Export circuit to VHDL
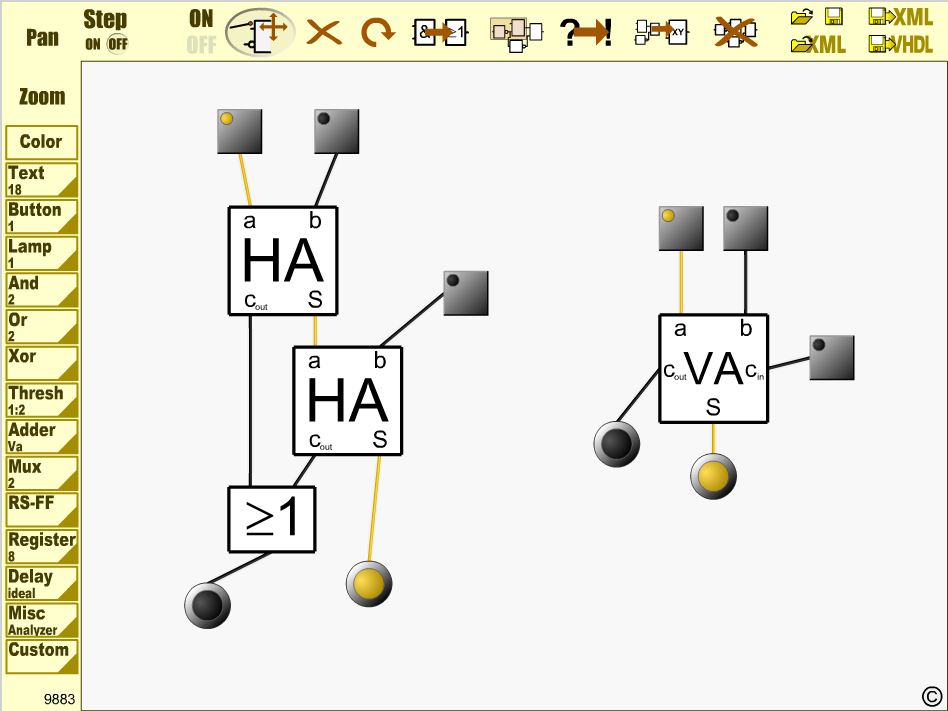The width and height of the screenshot is (948, 711). pos(901,44)
